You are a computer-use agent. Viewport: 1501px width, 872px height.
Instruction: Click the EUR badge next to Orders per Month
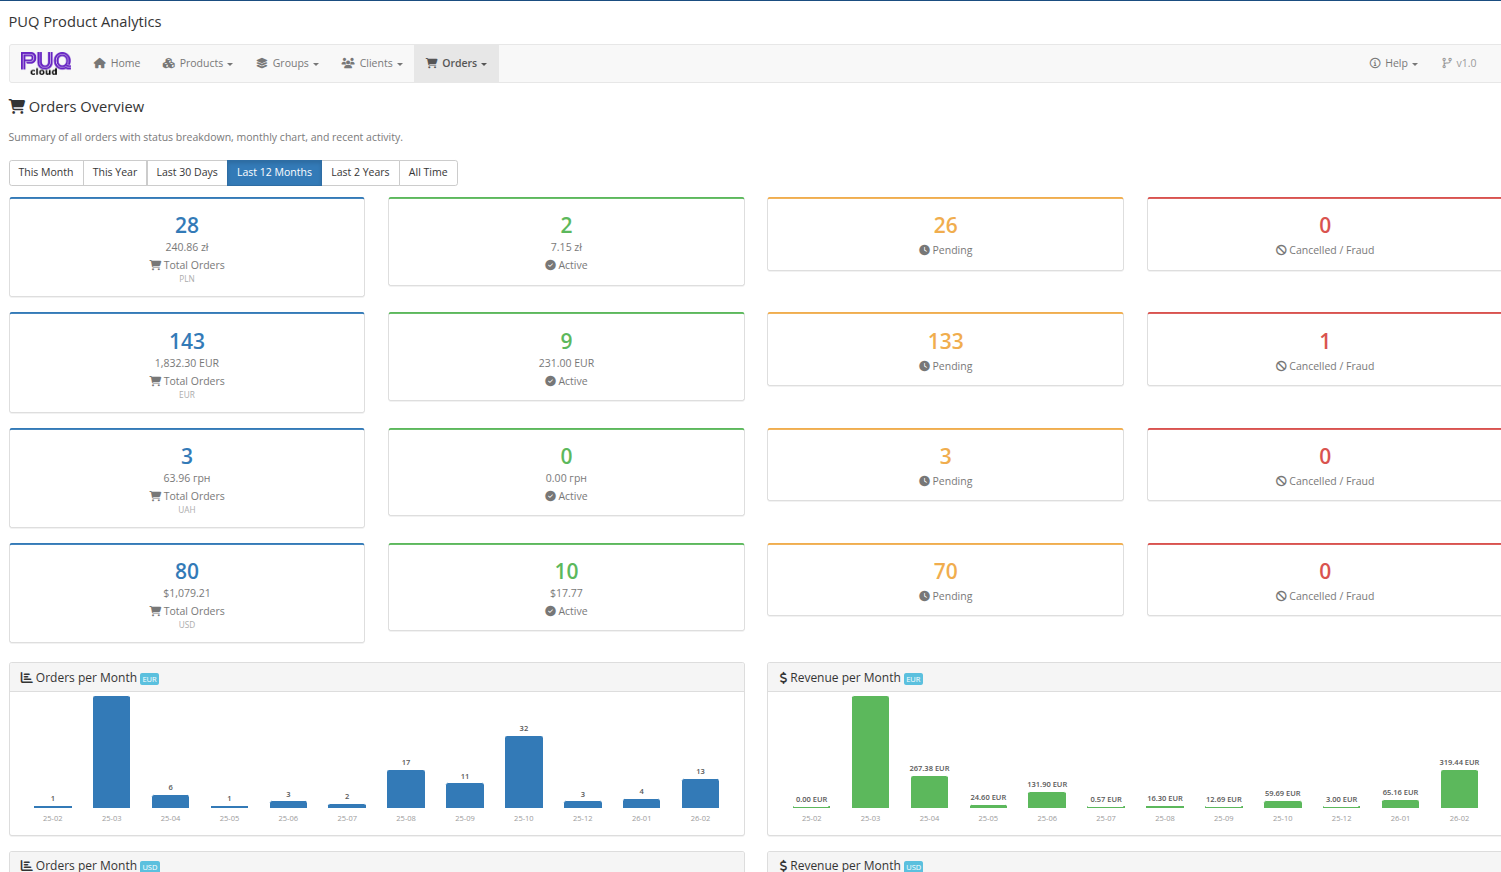tap(149, 678)
